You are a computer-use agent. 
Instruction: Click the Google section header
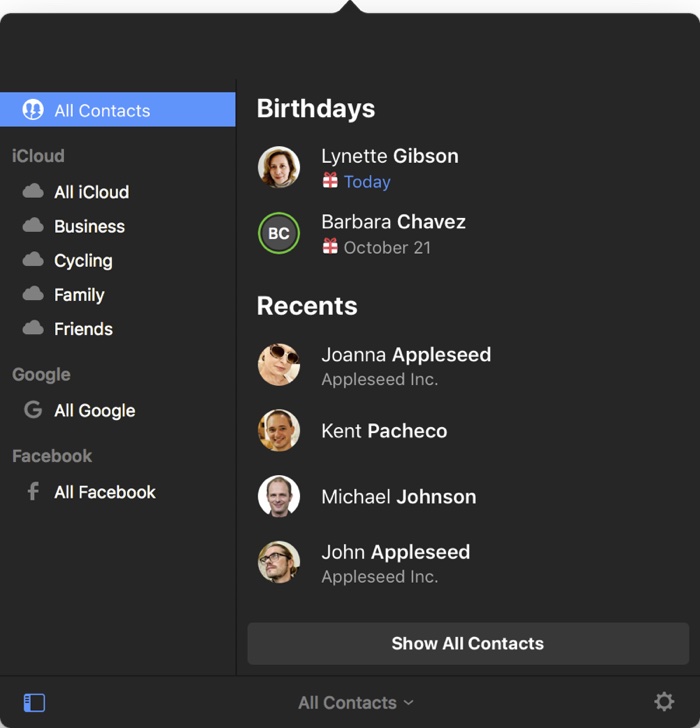[x=41, y=375]
